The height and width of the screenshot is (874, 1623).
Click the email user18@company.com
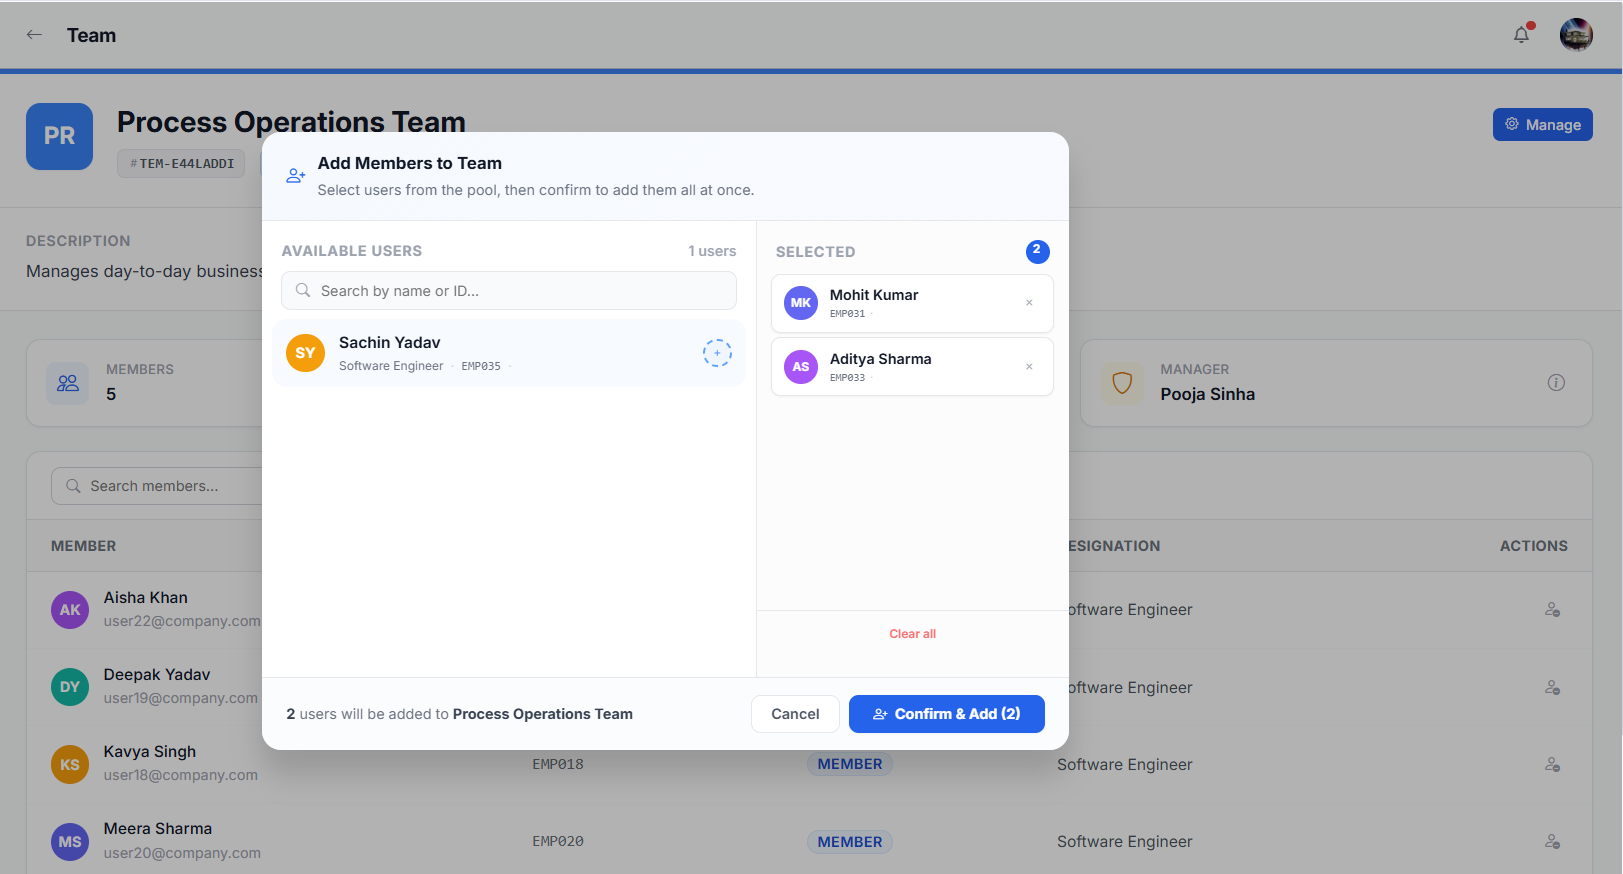point(181,775)
